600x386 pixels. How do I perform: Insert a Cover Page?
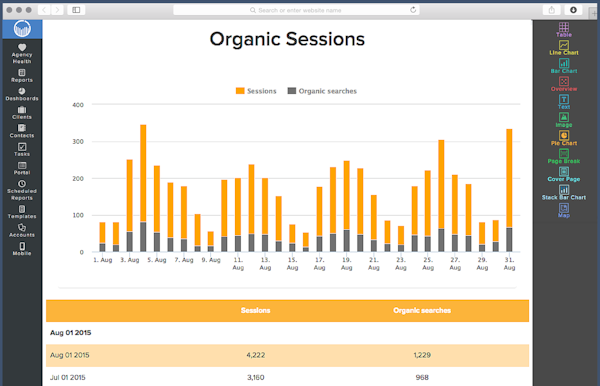564,174
